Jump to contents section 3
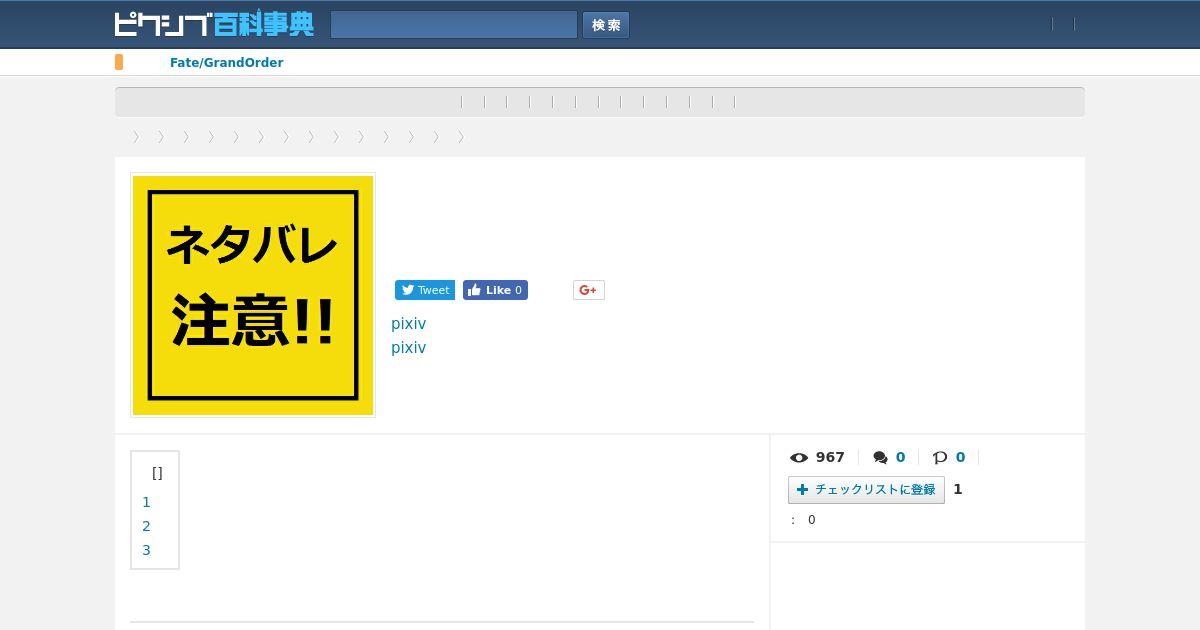1200x630 pixels. (146, 550)
